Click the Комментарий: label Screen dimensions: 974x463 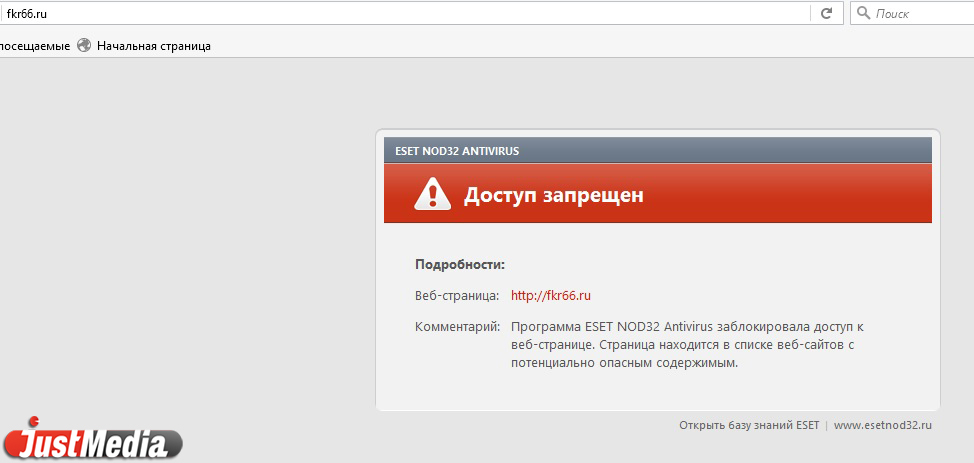(x=458, y=327)
